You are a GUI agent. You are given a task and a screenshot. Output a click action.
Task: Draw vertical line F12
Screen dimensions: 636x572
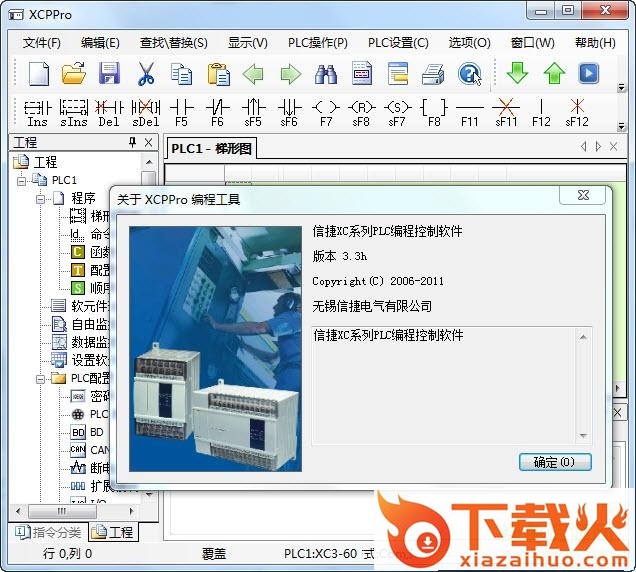click(541, 113)
